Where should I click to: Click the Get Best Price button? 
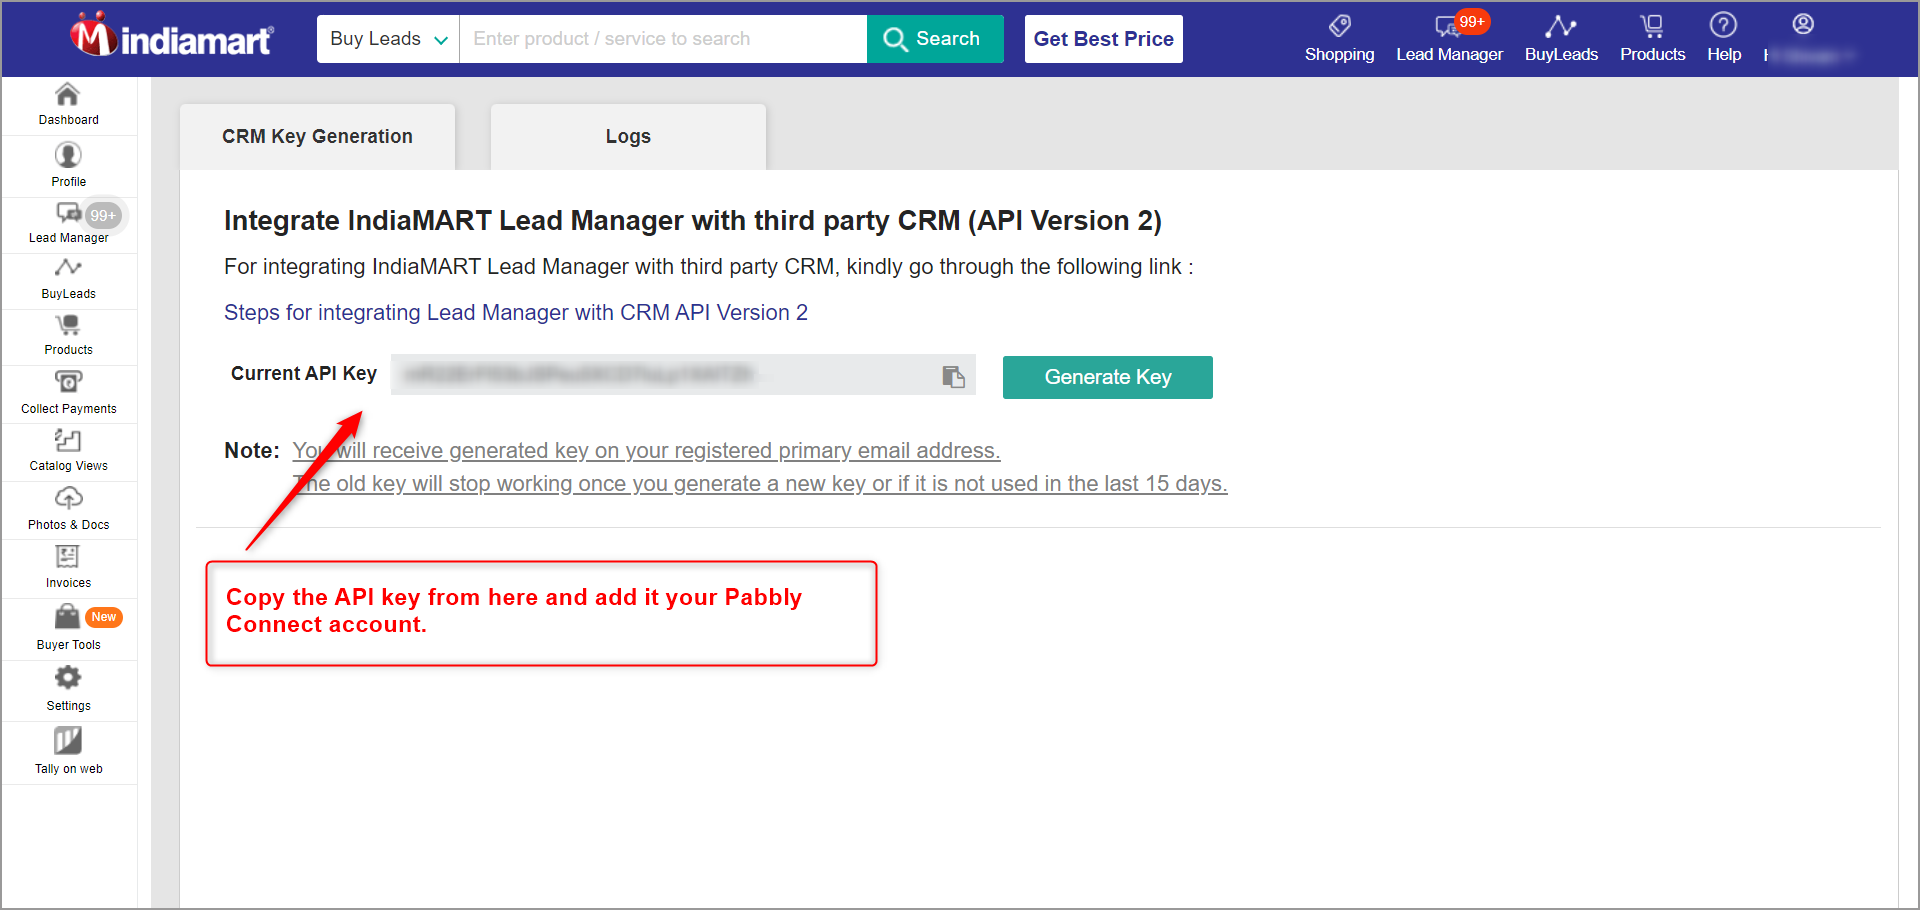[1104, 39]
